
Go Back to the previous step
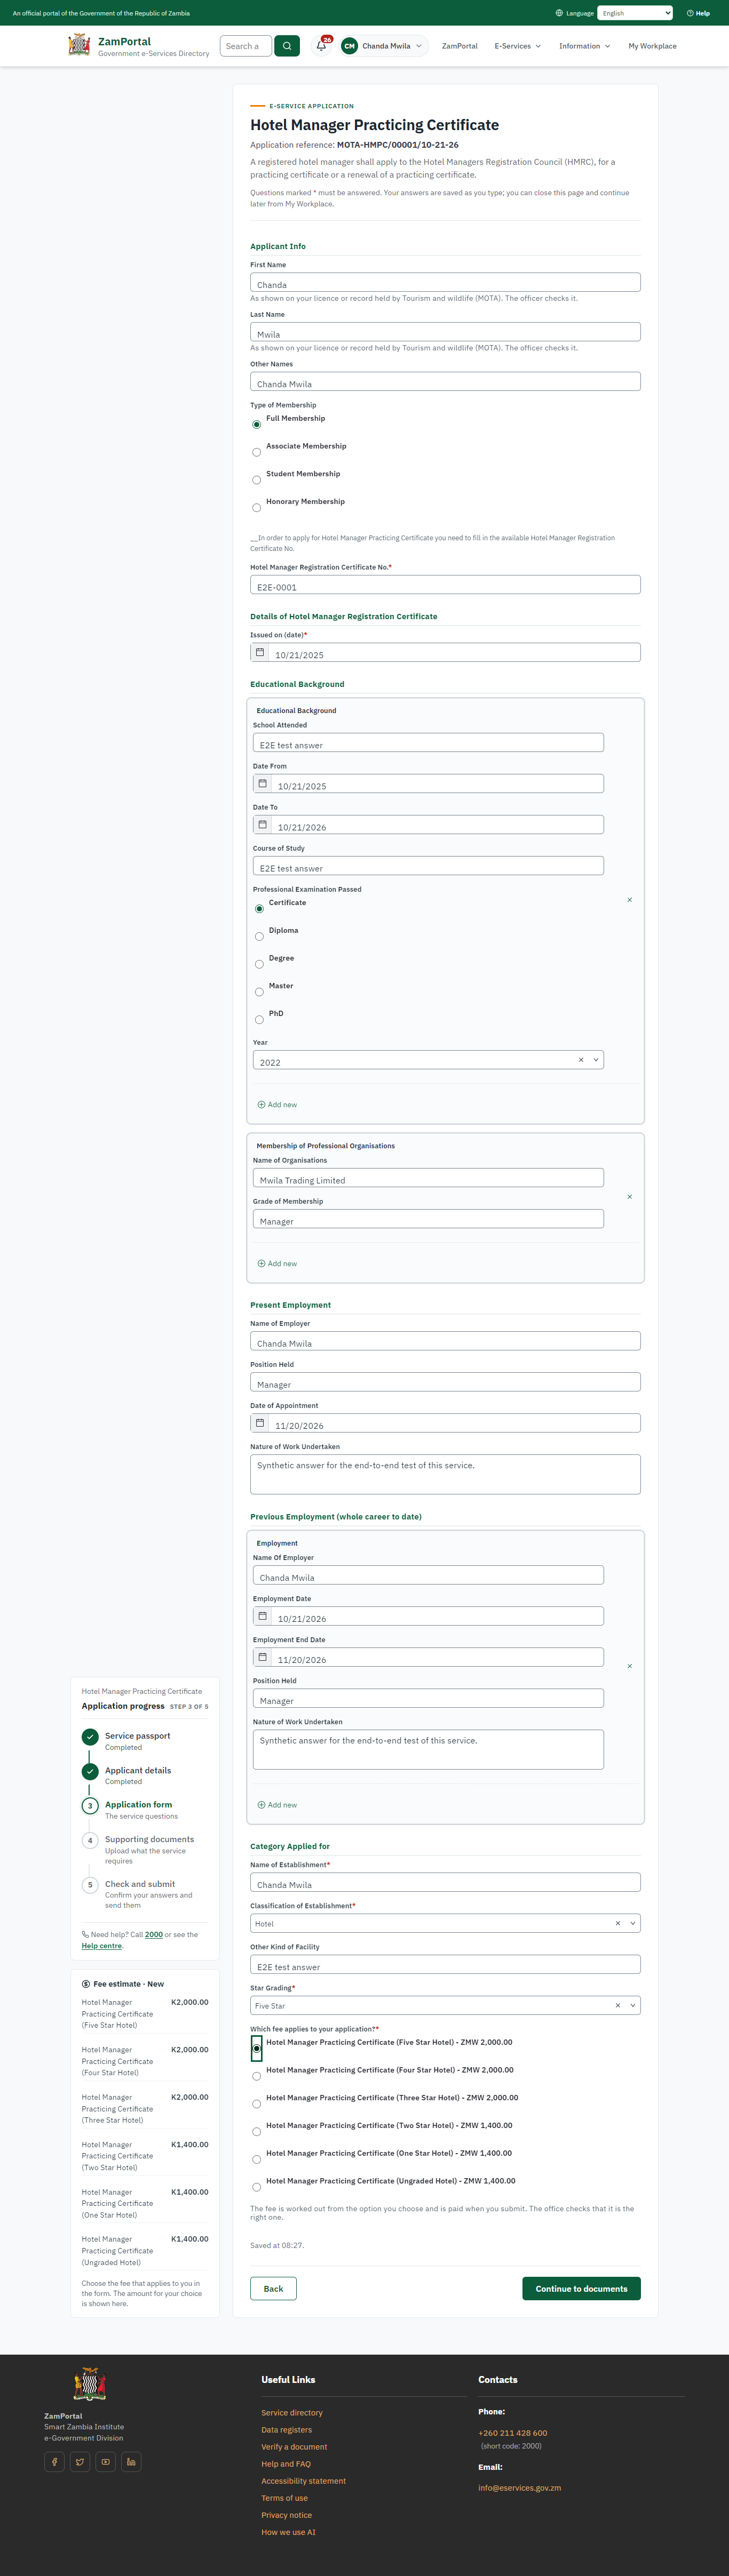coord(273,2288)
